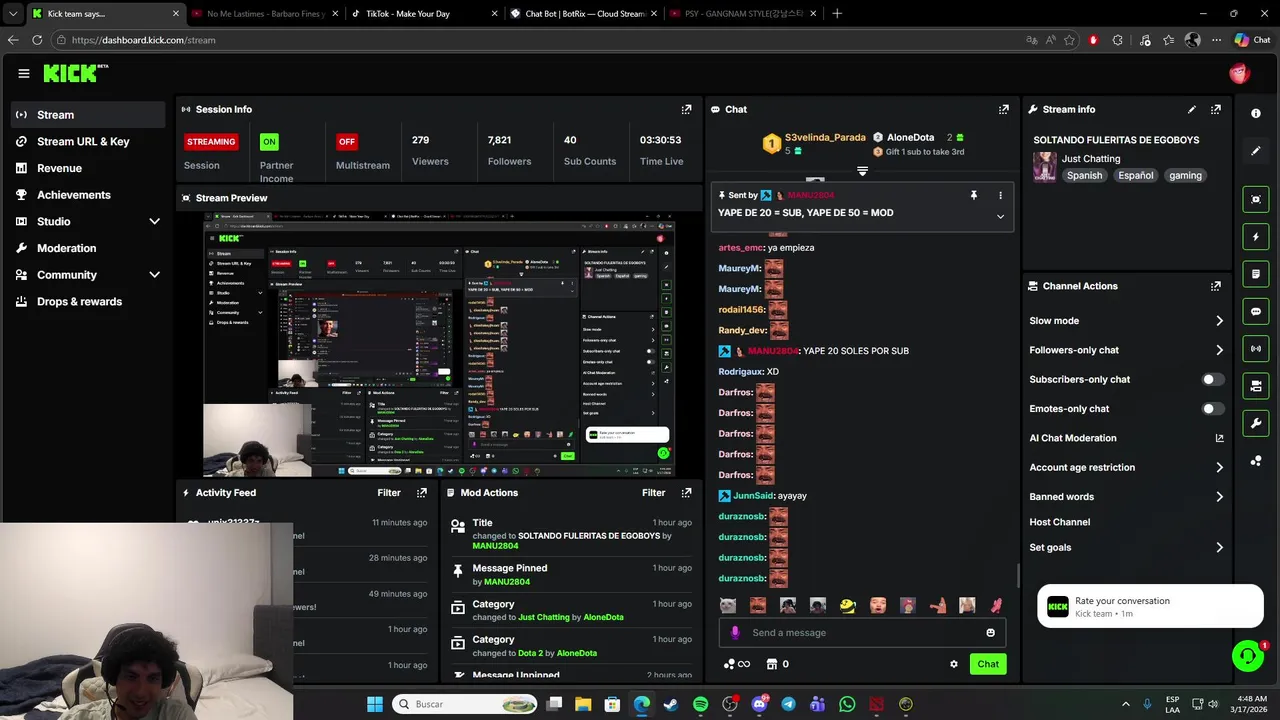Edit stream info with the pencil icon
Viewport: 1280px width, 720px height.
[1191, 109]
